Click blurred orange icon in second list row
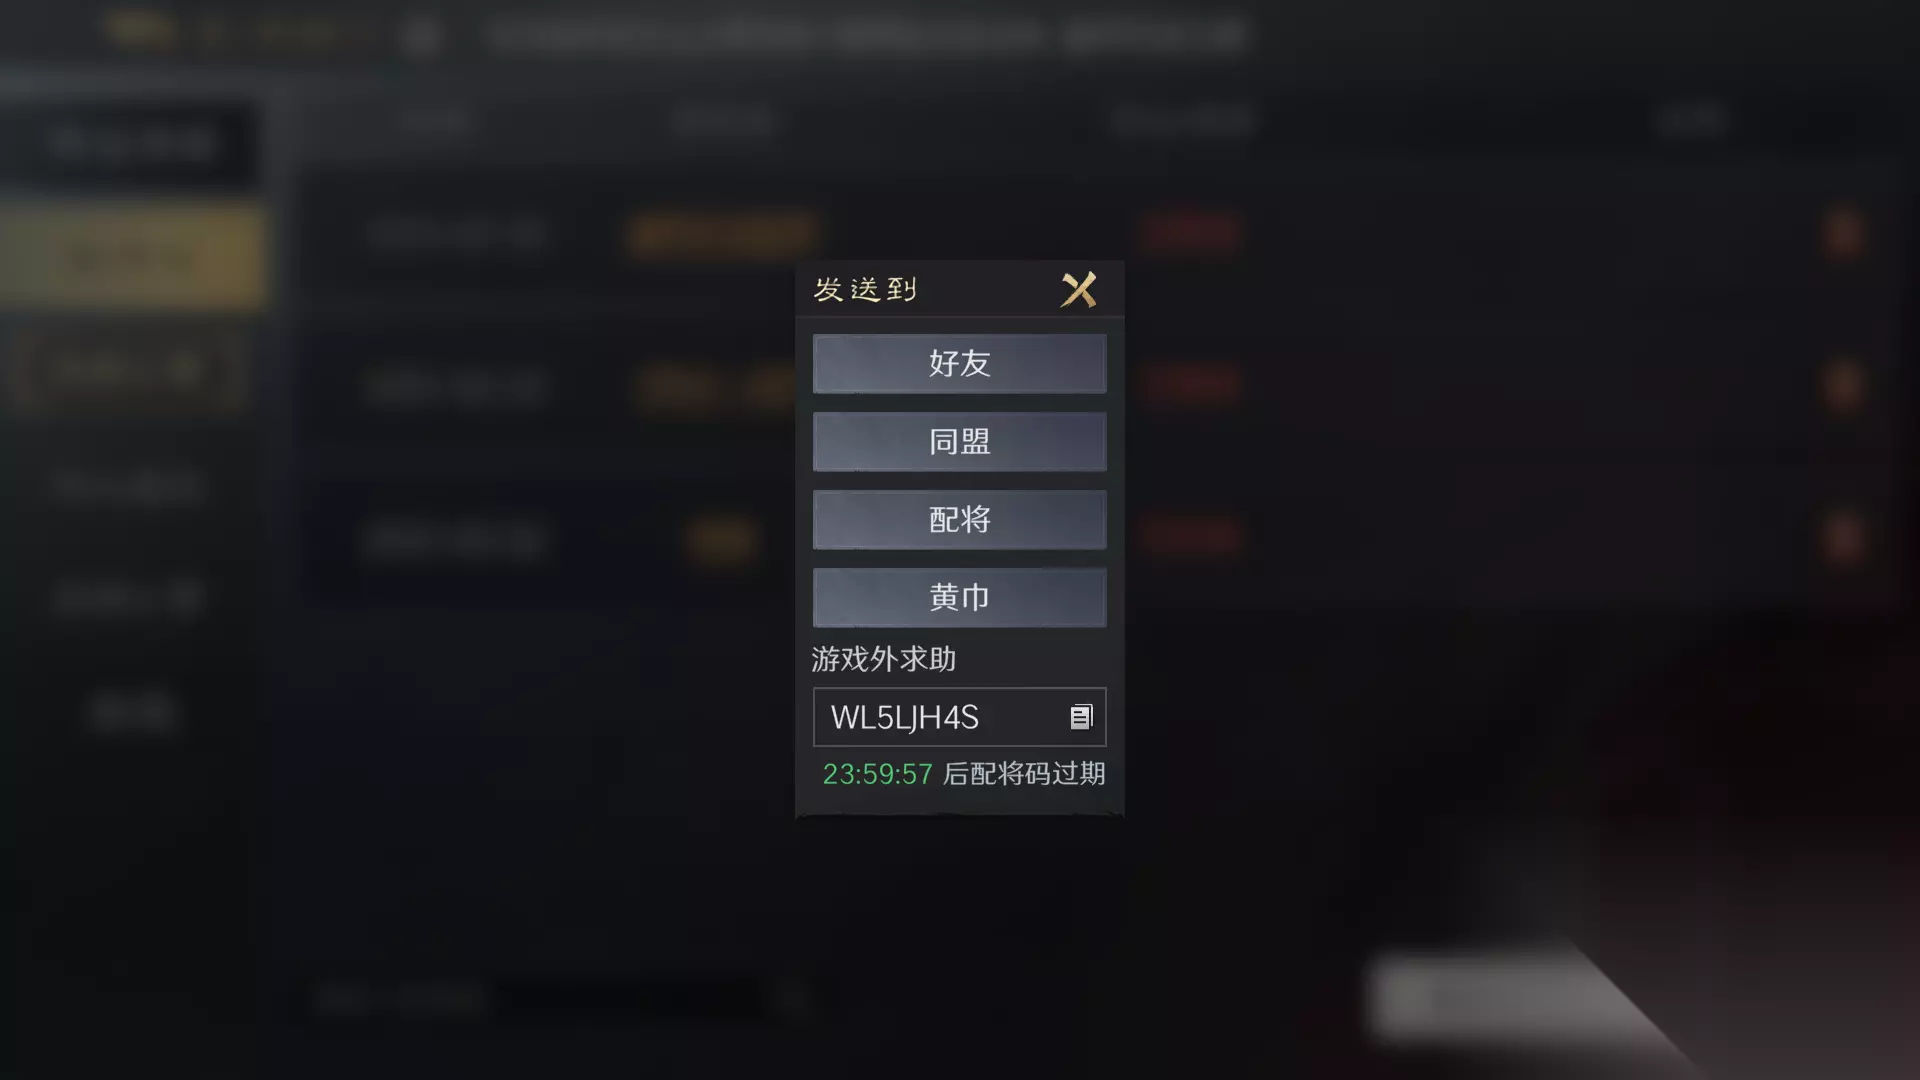Viewport: 1920px width, 1080px height. pos(1844,386)
